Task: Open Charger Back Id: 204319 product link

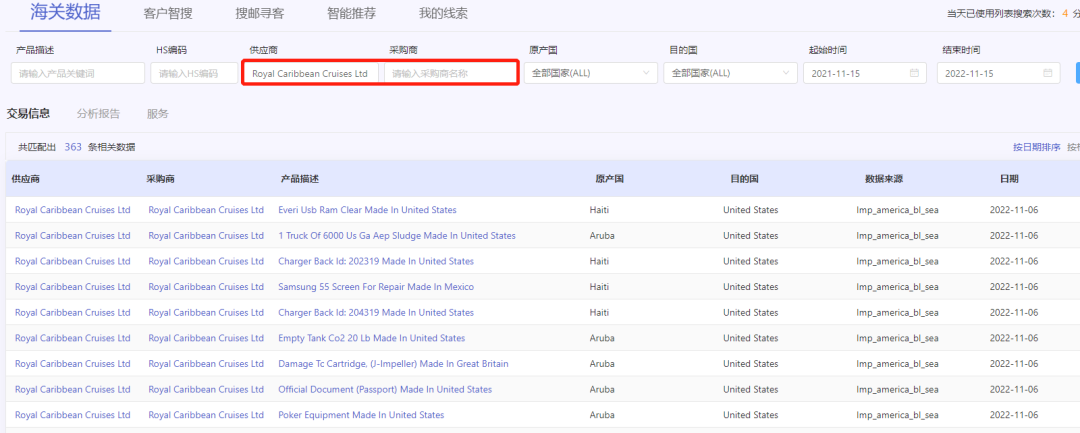Action: coord(376,313)
